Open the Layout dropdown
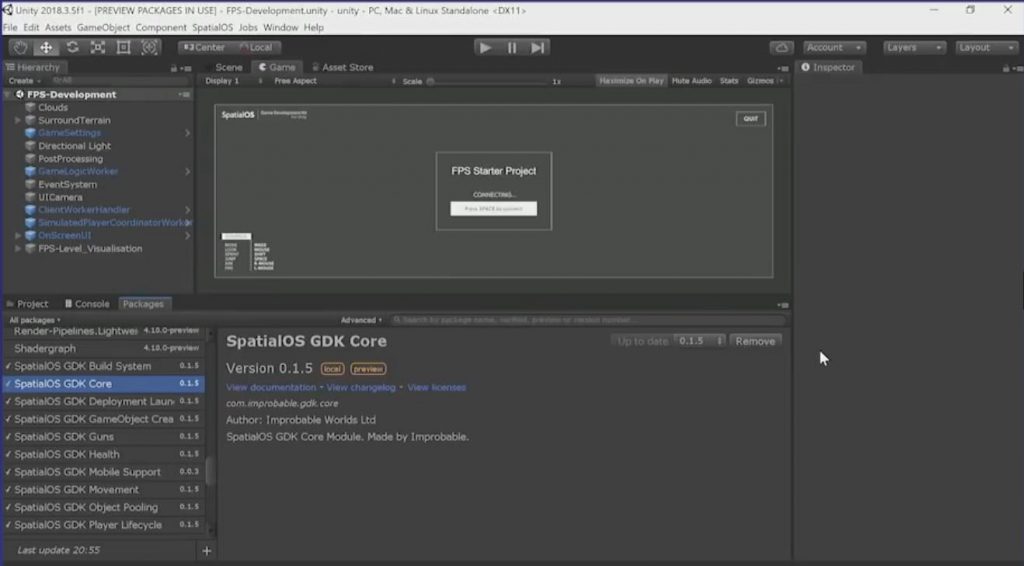The image size is (1024, 566). click(986, 48)
